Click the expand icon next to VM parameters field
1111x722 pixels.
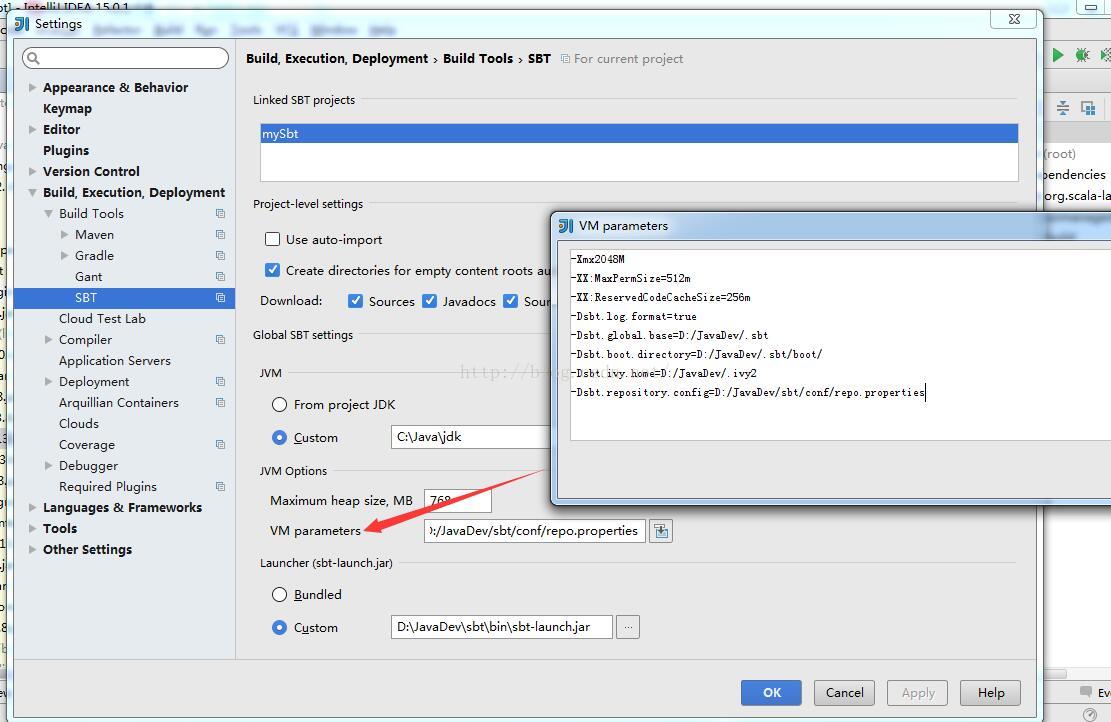(x=661, y=531)
